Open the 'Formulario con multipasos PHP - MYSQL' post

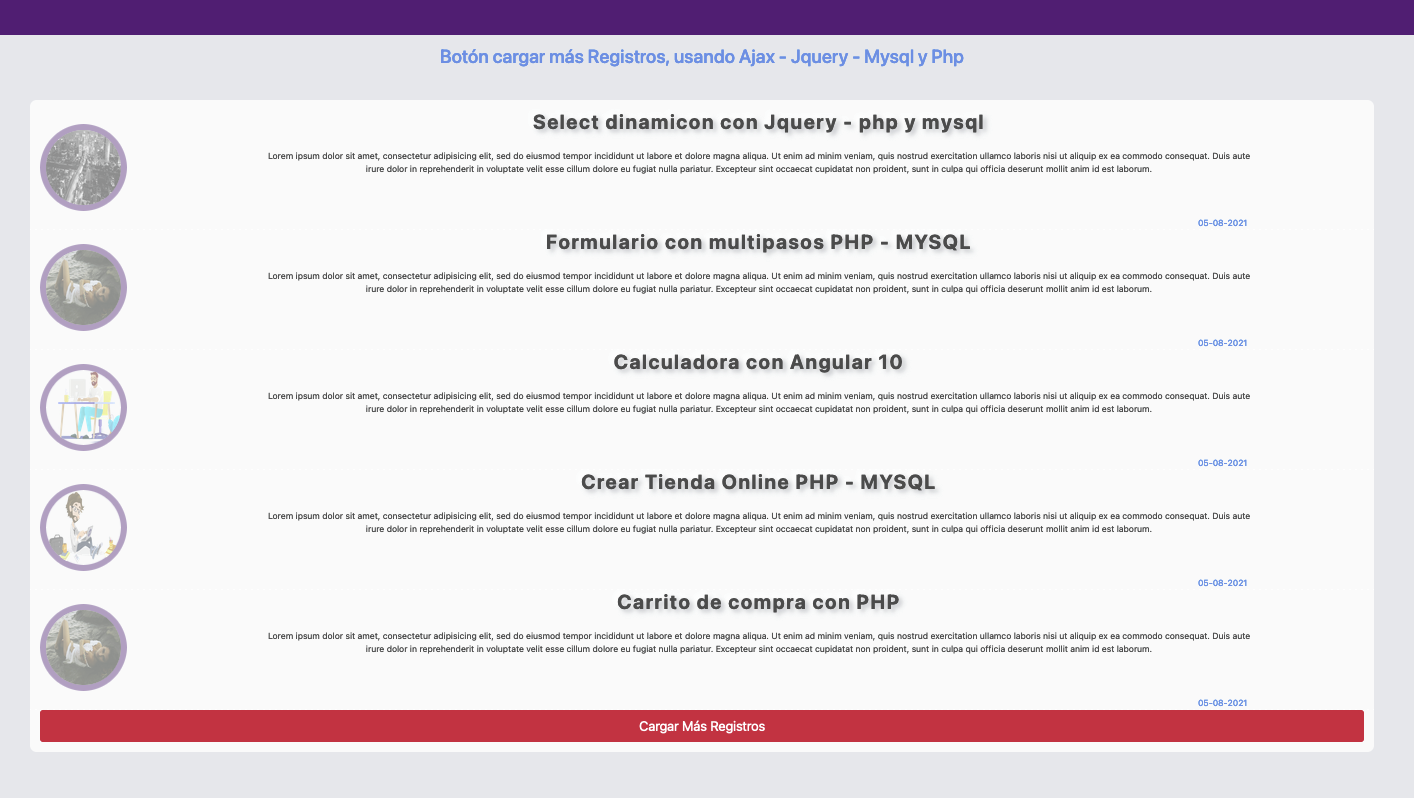point(757,242)
